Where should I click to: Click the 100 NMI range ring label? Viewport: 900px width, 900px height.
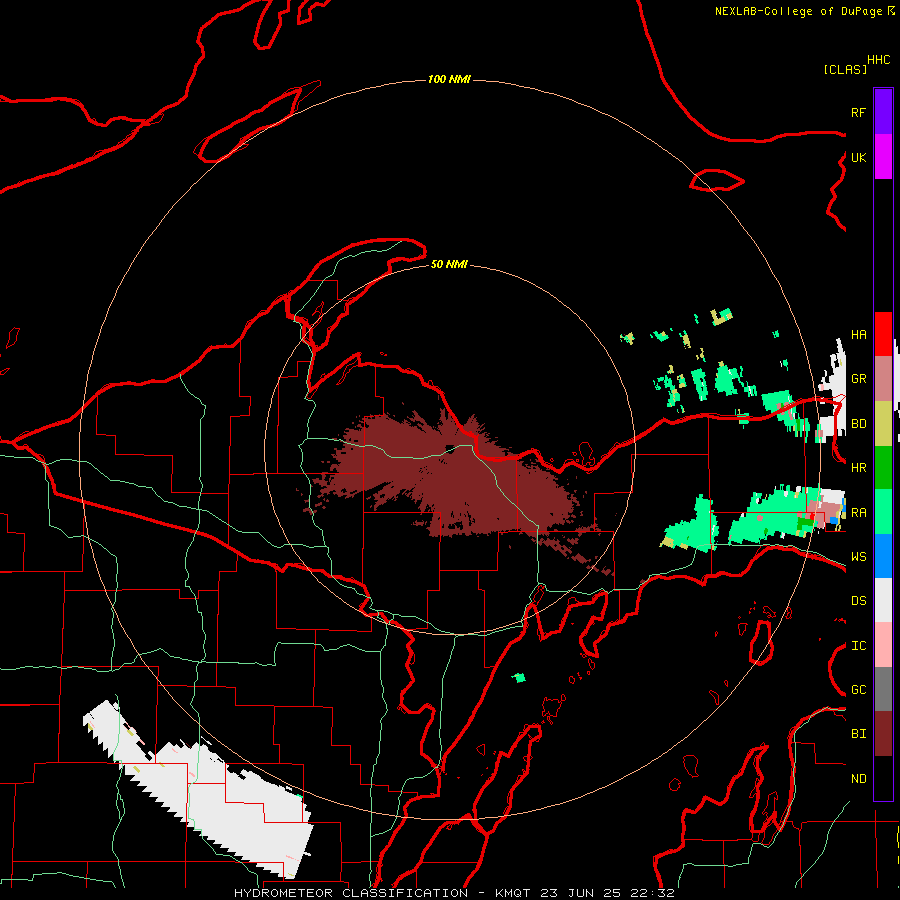449,79
